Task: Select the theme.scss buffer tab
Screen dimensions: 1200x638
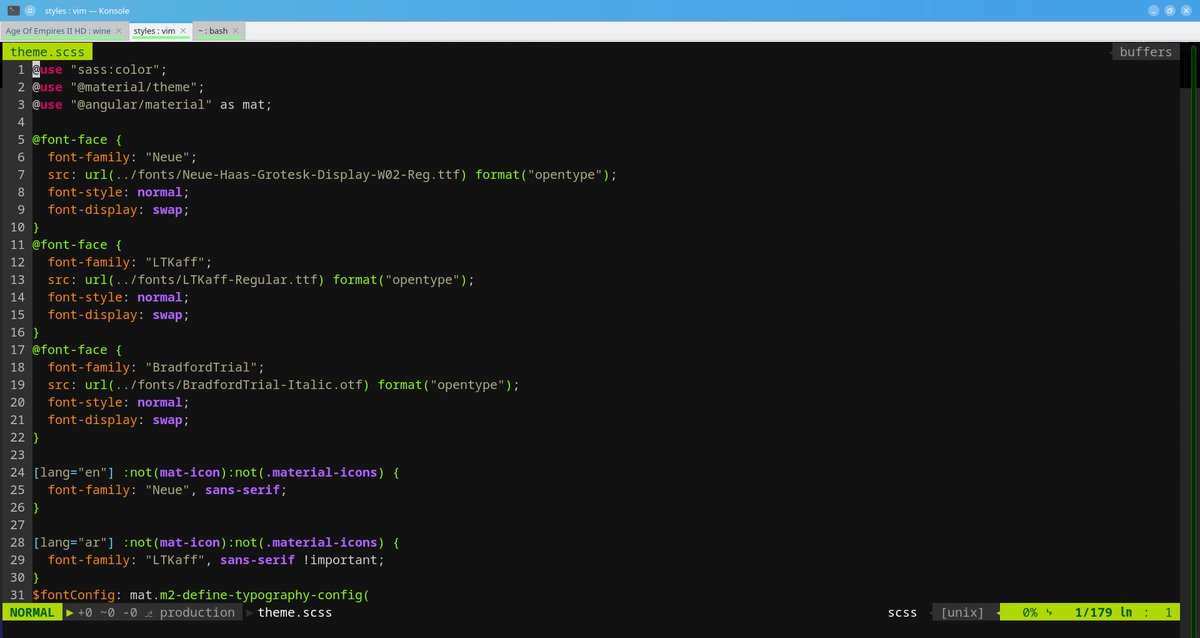Action: click(47, 51)
